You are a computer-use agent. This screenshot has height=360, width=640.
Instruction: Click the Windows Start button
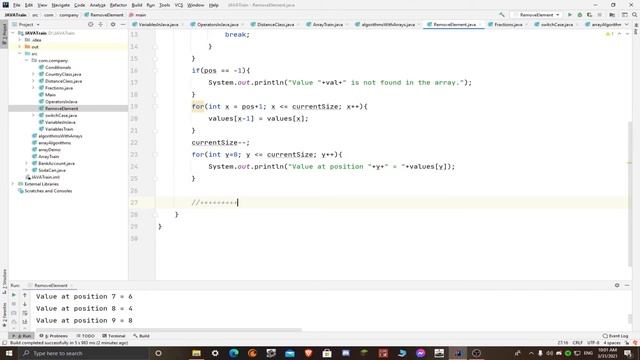[9, 353]
